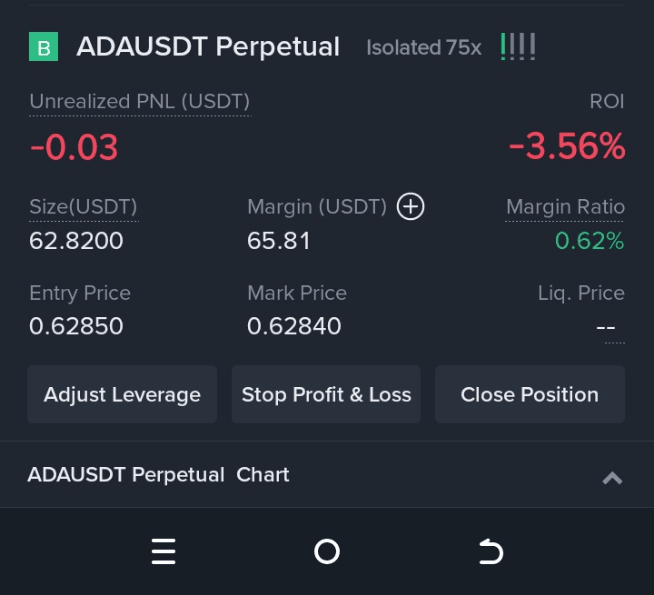Open Stop Profit & Loss settings
The width and height of the screenshot is (654, 595).
pyautogui.click(x=326, y=394)
